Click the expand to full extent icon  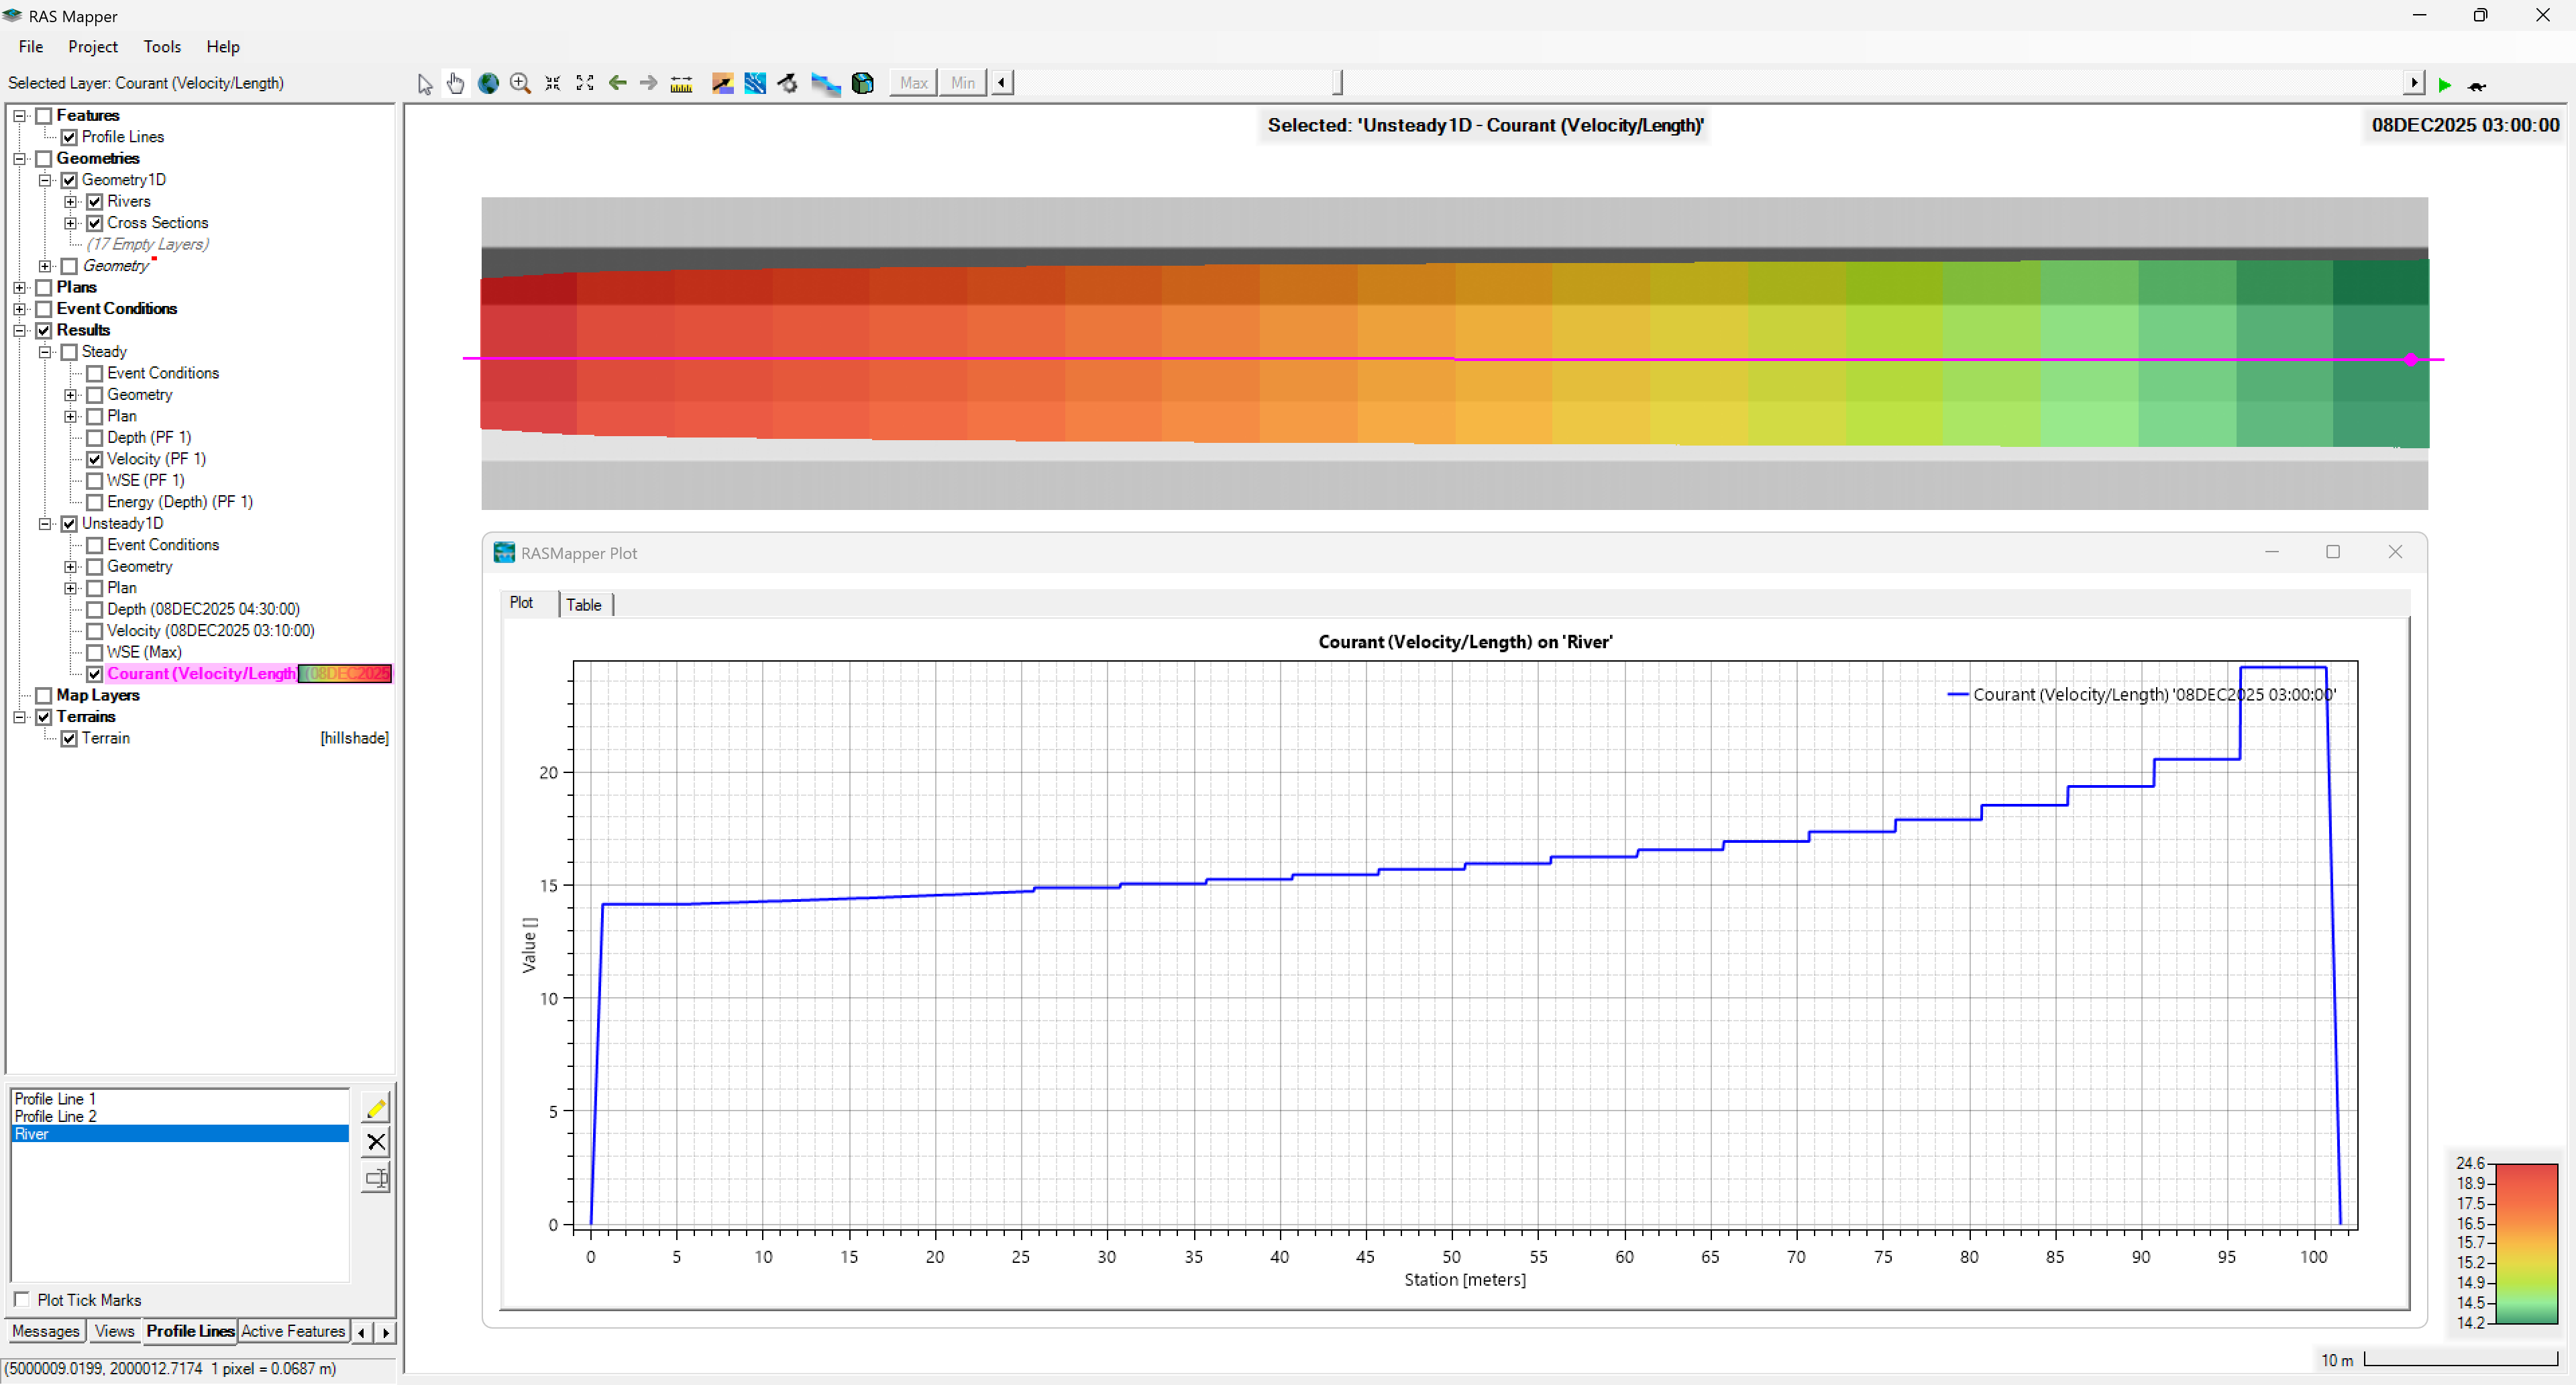point(585,84)
